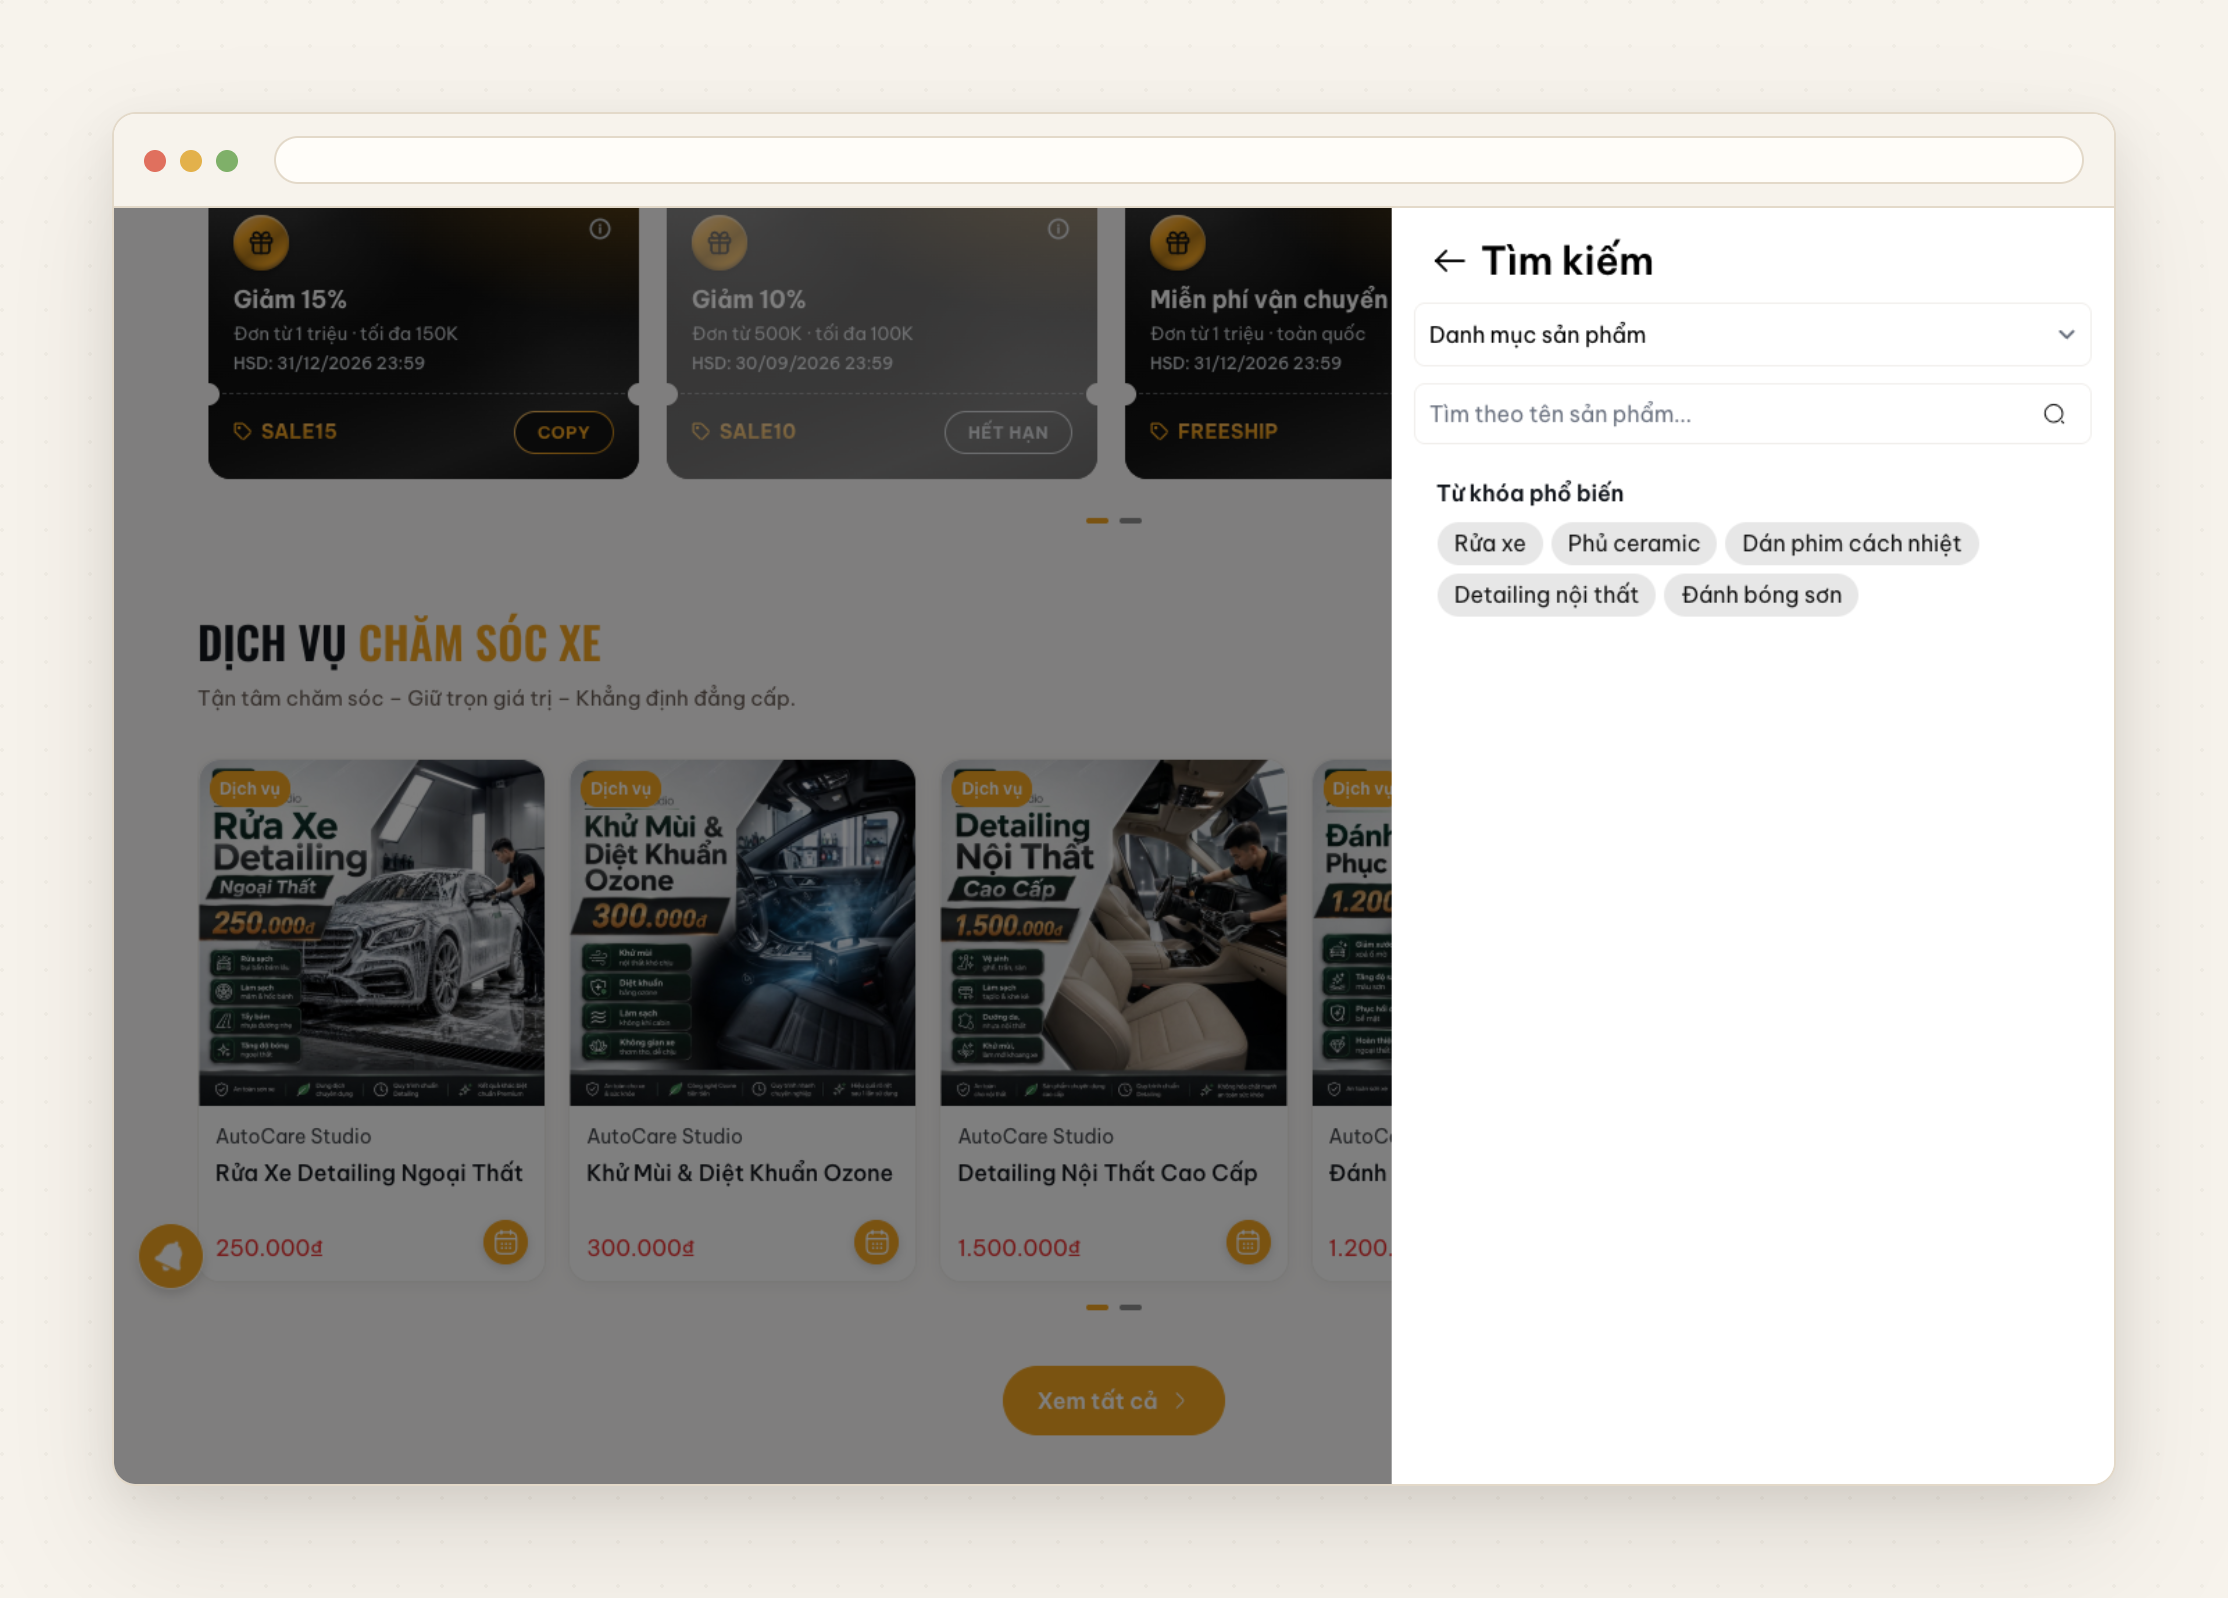Click the 250.000đ price
This screenshot has width=2228, height=1598.
(x=269, y=1248)
